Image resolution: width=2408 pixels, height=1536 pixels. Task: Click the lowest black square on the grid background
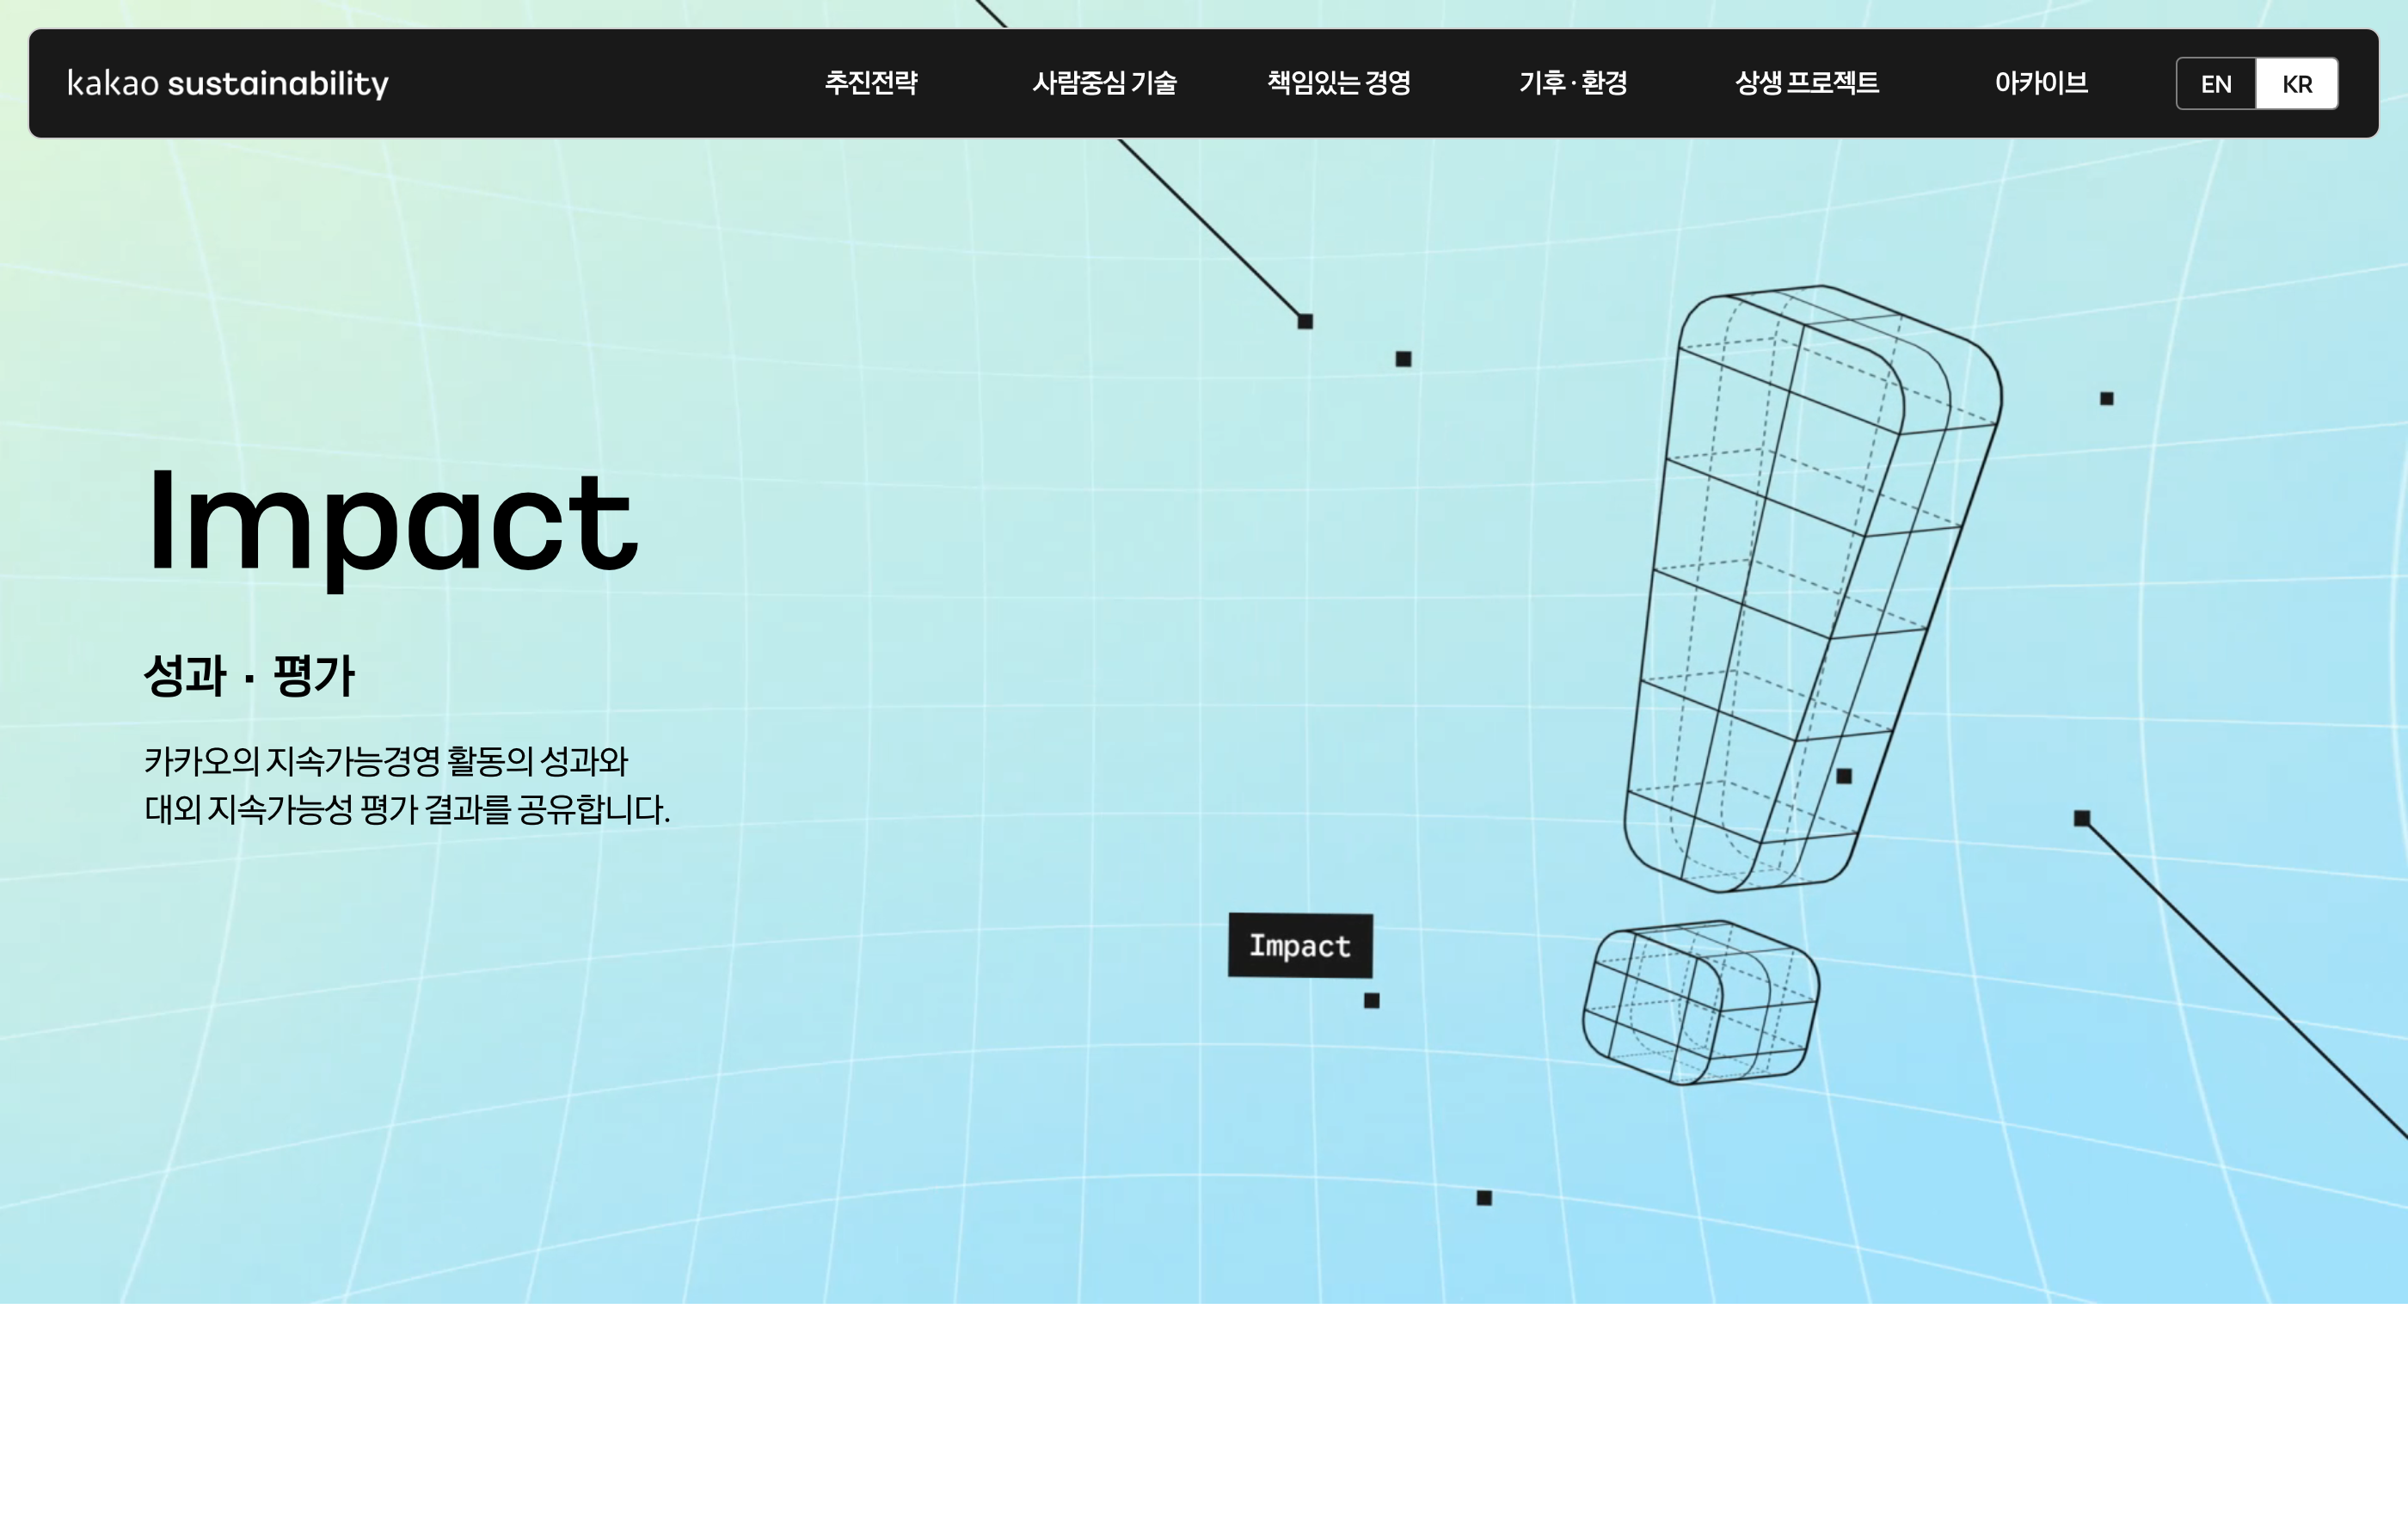click(x=1484, y=1198)
